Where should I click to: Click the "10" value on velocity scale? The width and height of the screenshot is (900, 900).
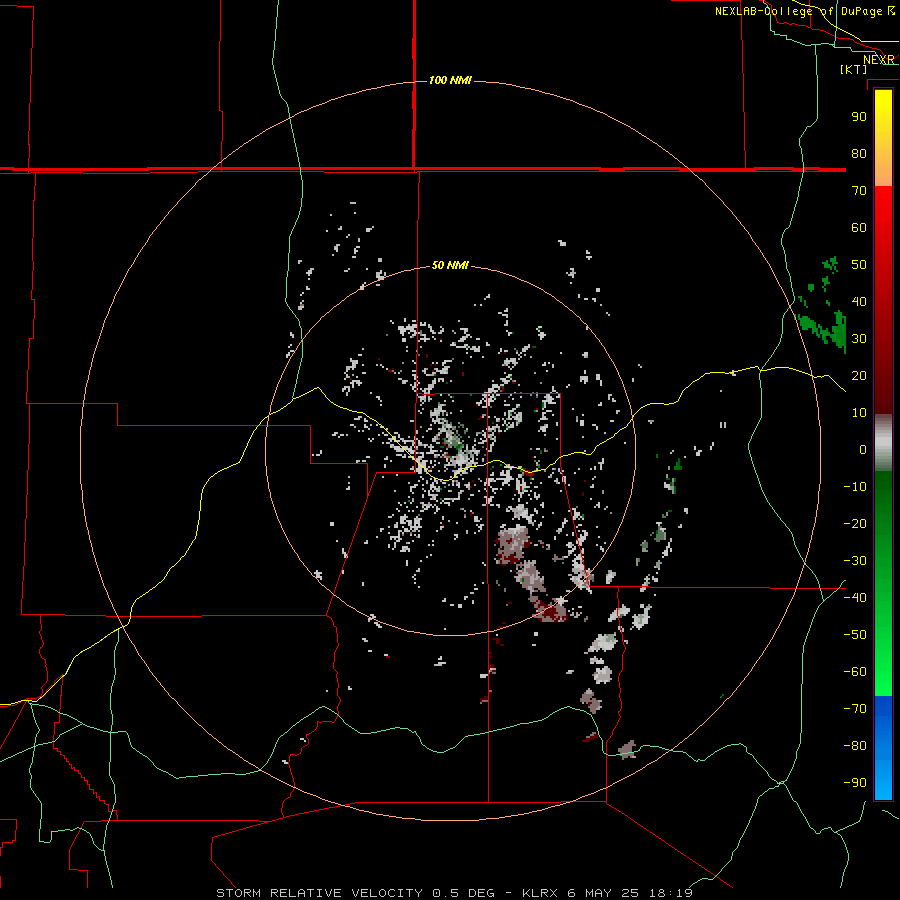click(859, 413)
